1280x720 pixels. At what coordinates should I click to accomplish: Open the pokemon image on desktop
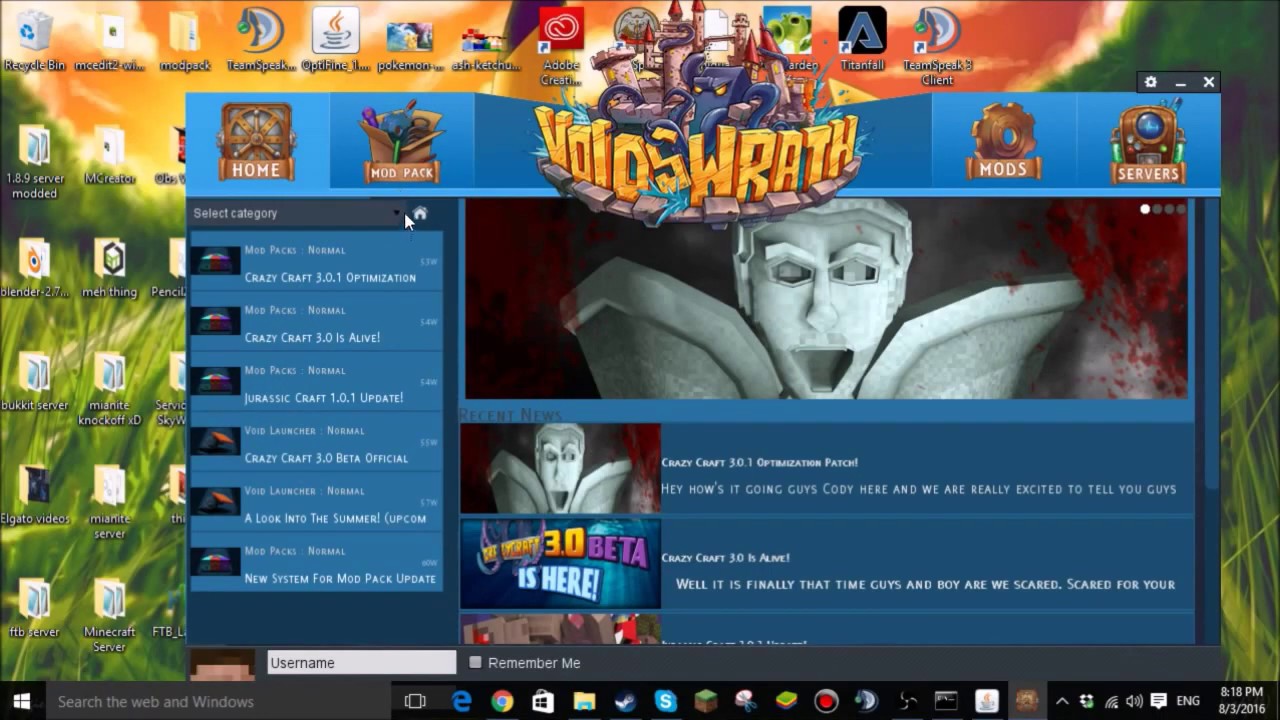pyautogui.click(x=411, y=41)
